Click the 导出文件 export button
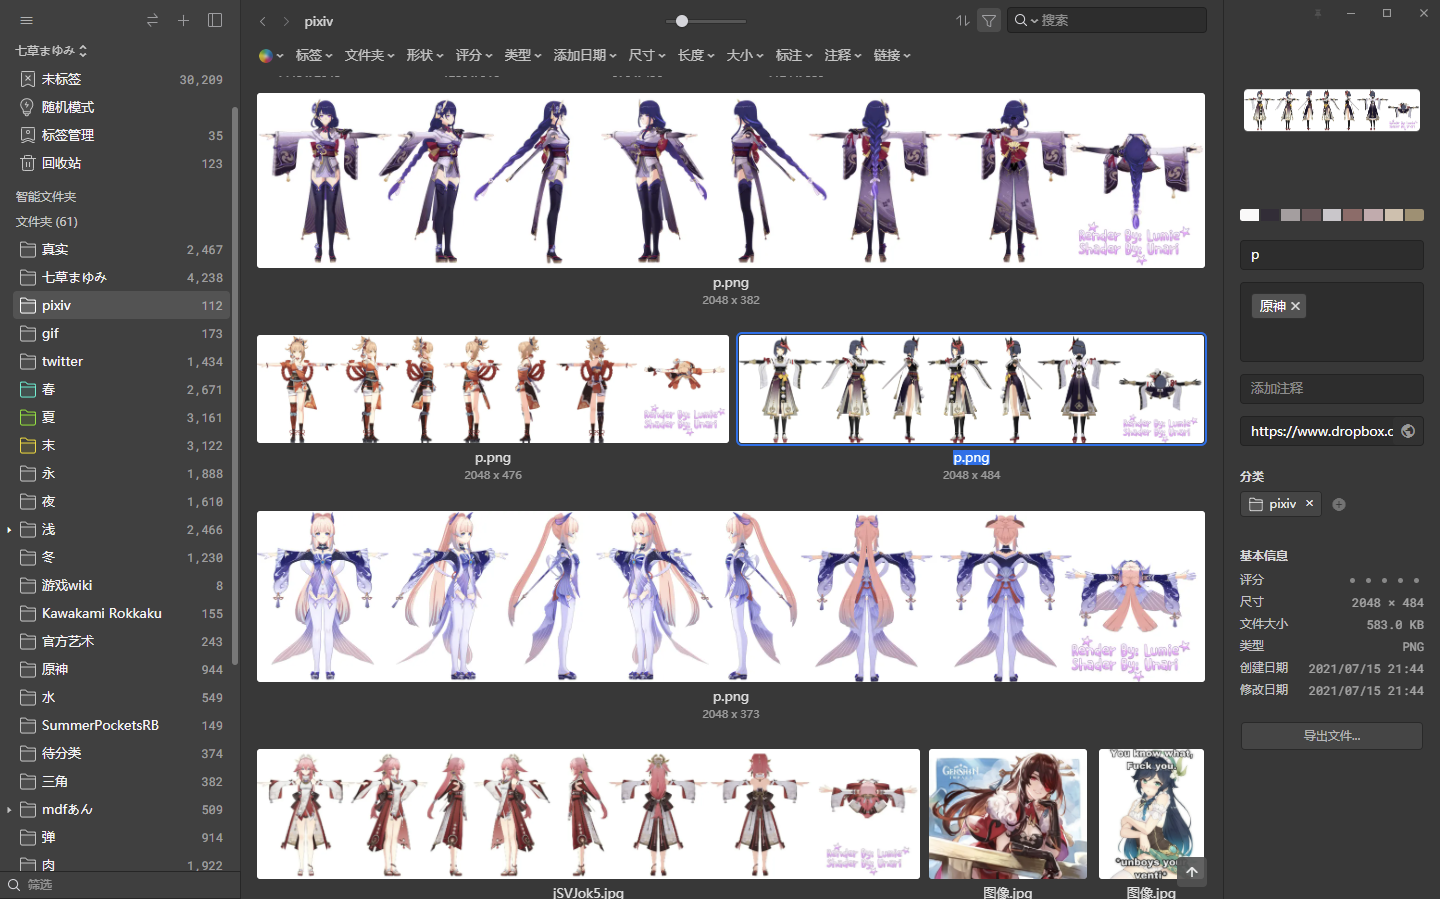 (x=1332, y=736)
